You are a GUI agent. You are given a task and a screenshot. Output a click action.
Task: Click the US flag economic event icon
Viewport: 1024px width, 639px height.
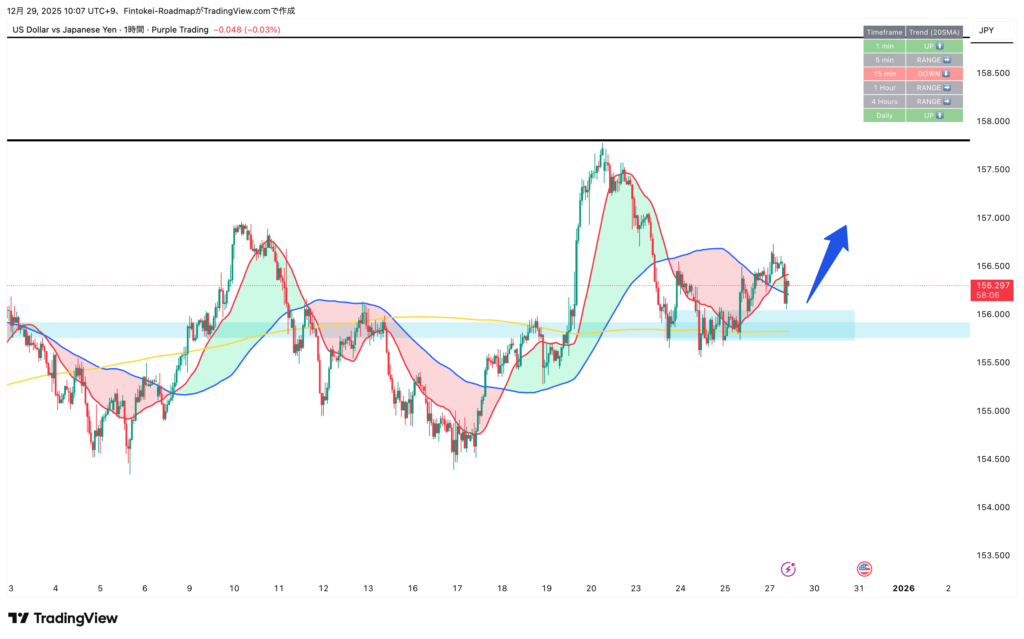pos(864,569)
